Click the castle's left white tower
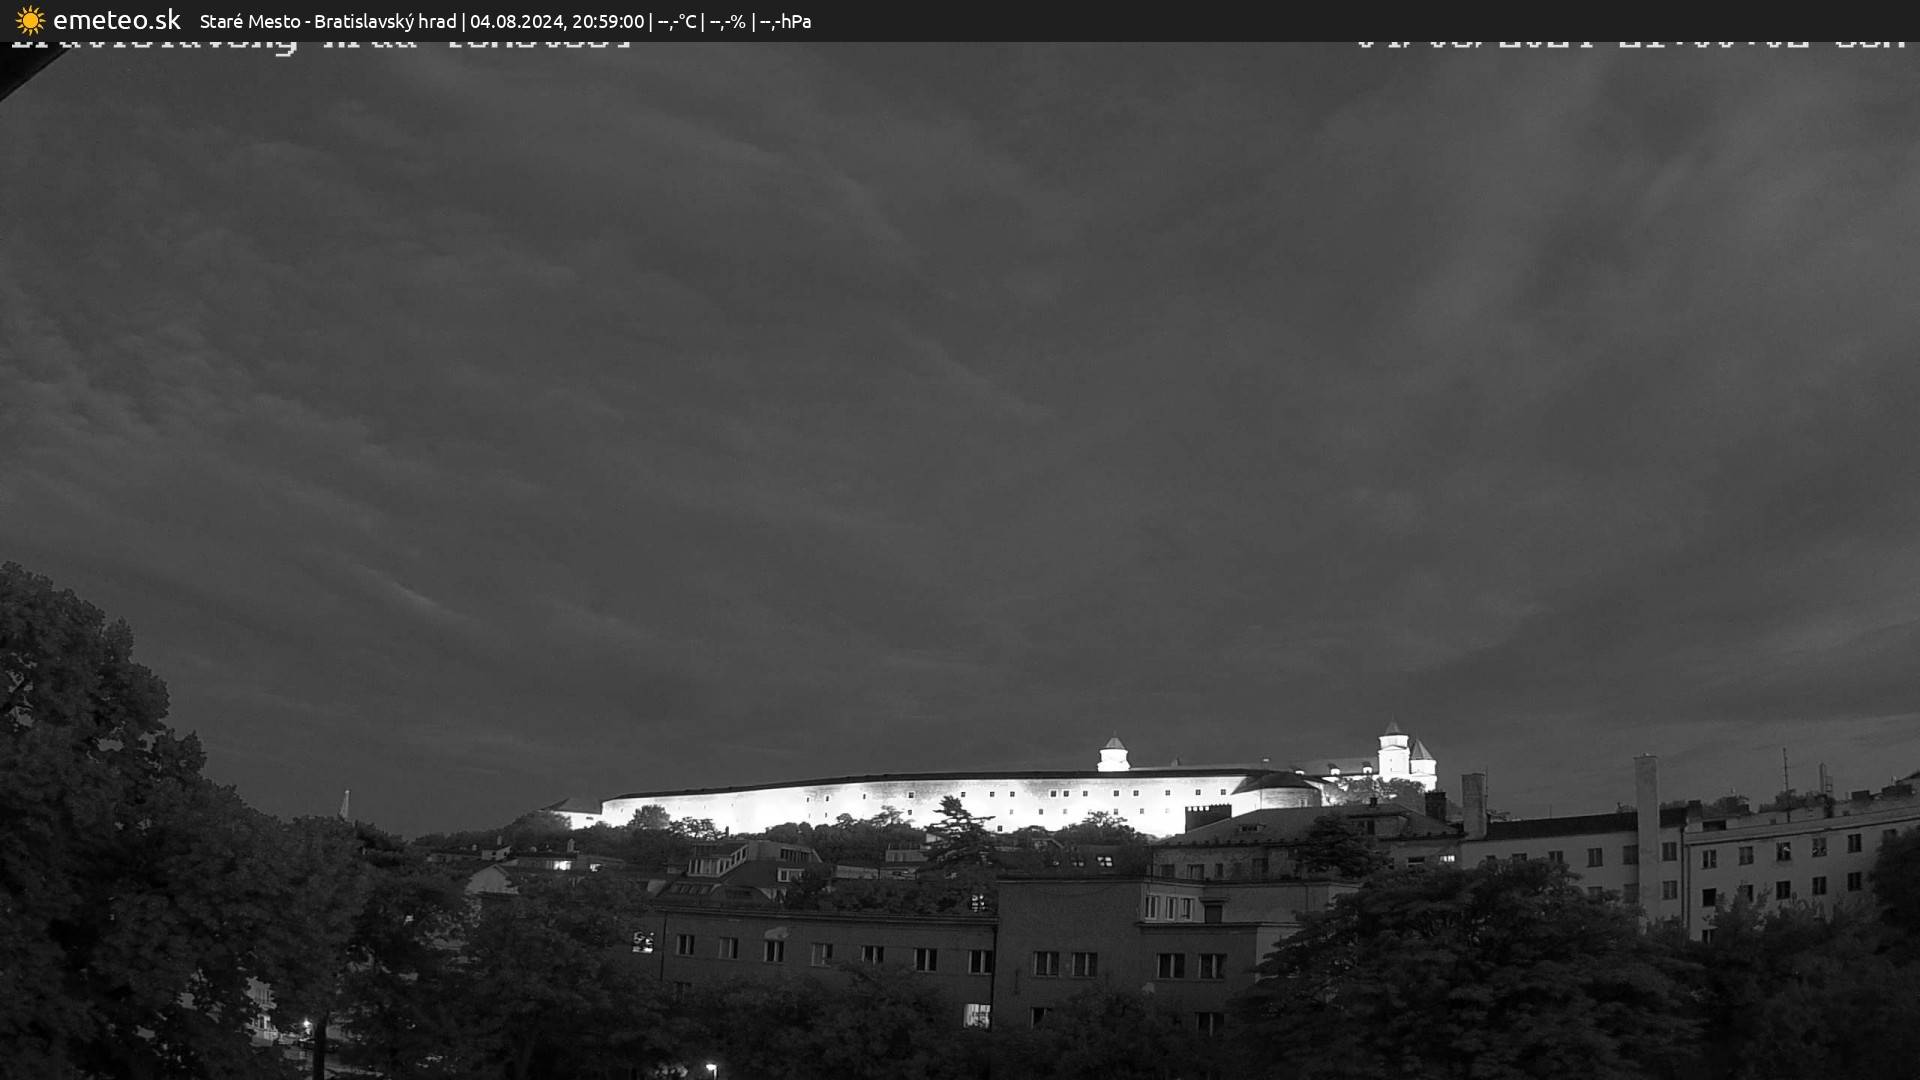 coord(1113,754)
